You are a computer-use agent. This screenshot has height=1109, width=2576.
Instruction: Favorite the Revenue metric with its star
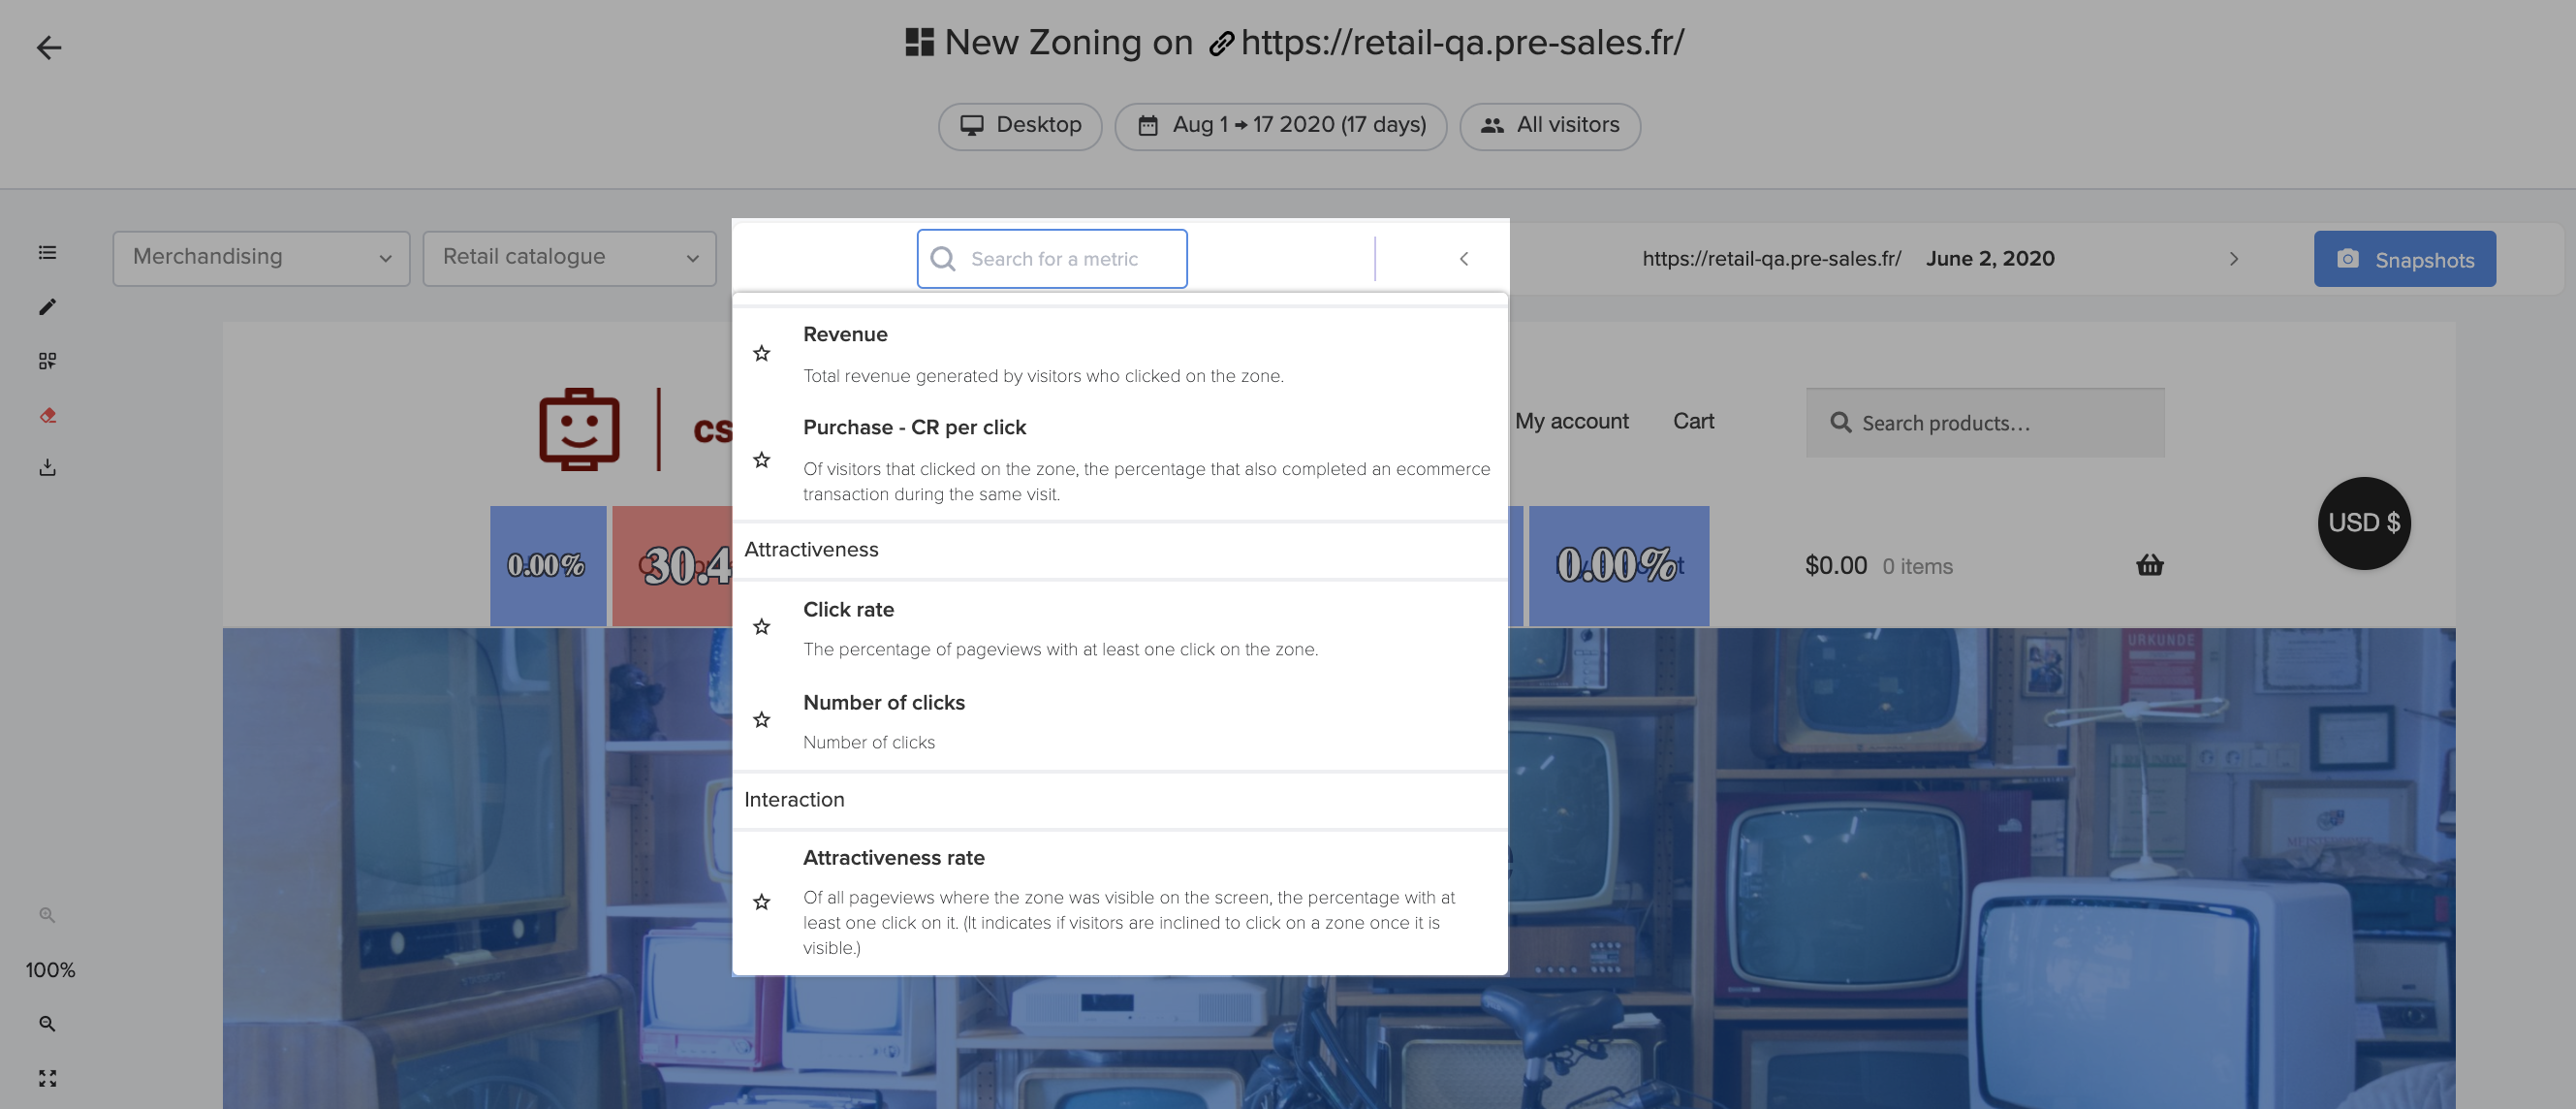[761, 353]
